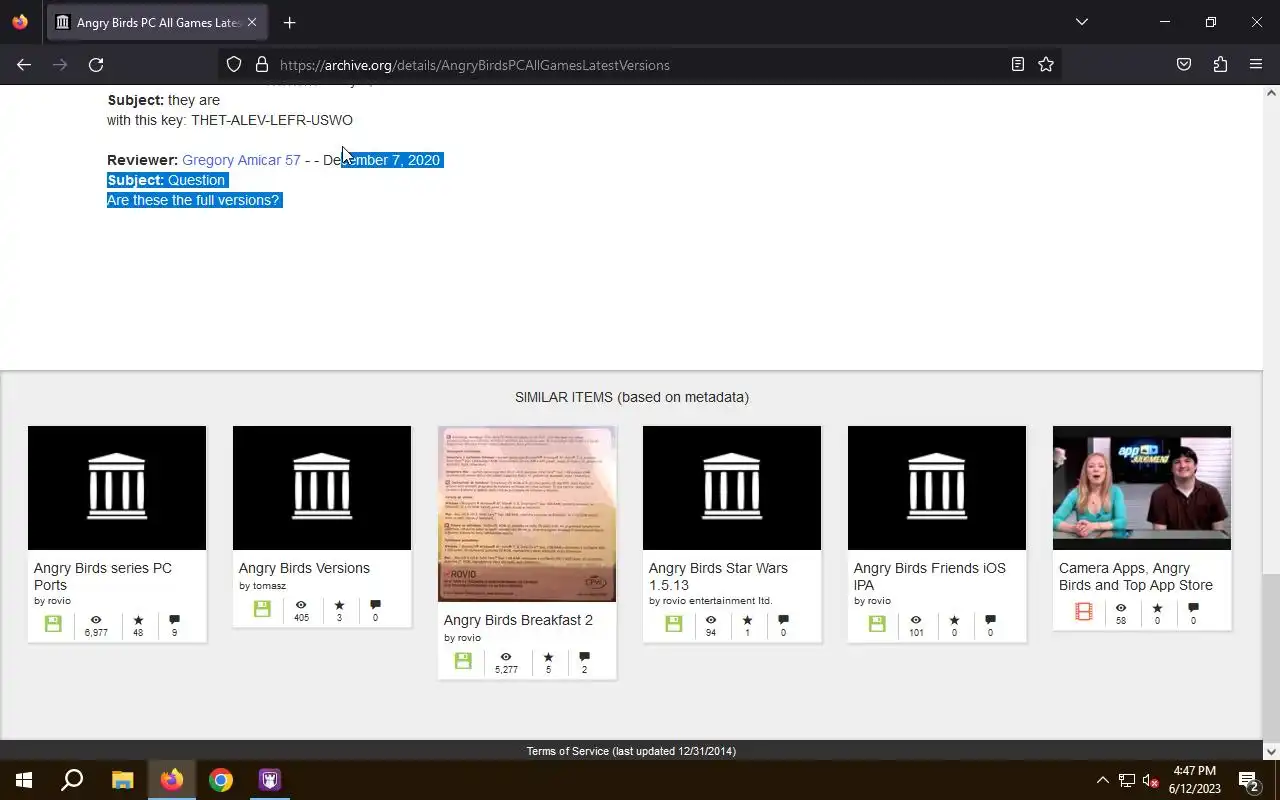Click Angry Birds Breakfast 2 title link

pos(518,620)
